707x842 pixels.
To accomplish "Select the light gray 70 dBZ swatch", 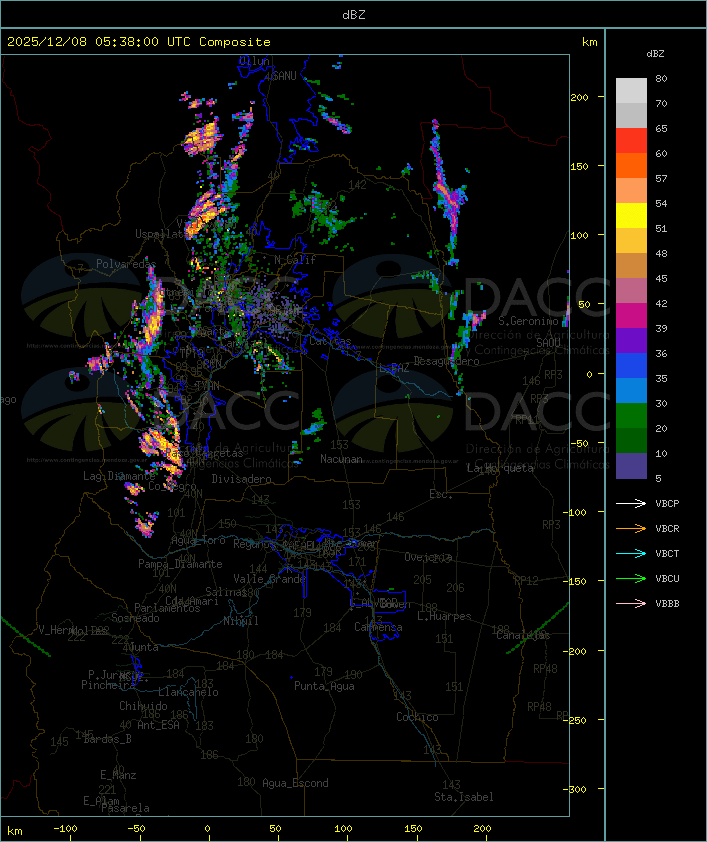I will pos(631,91).
